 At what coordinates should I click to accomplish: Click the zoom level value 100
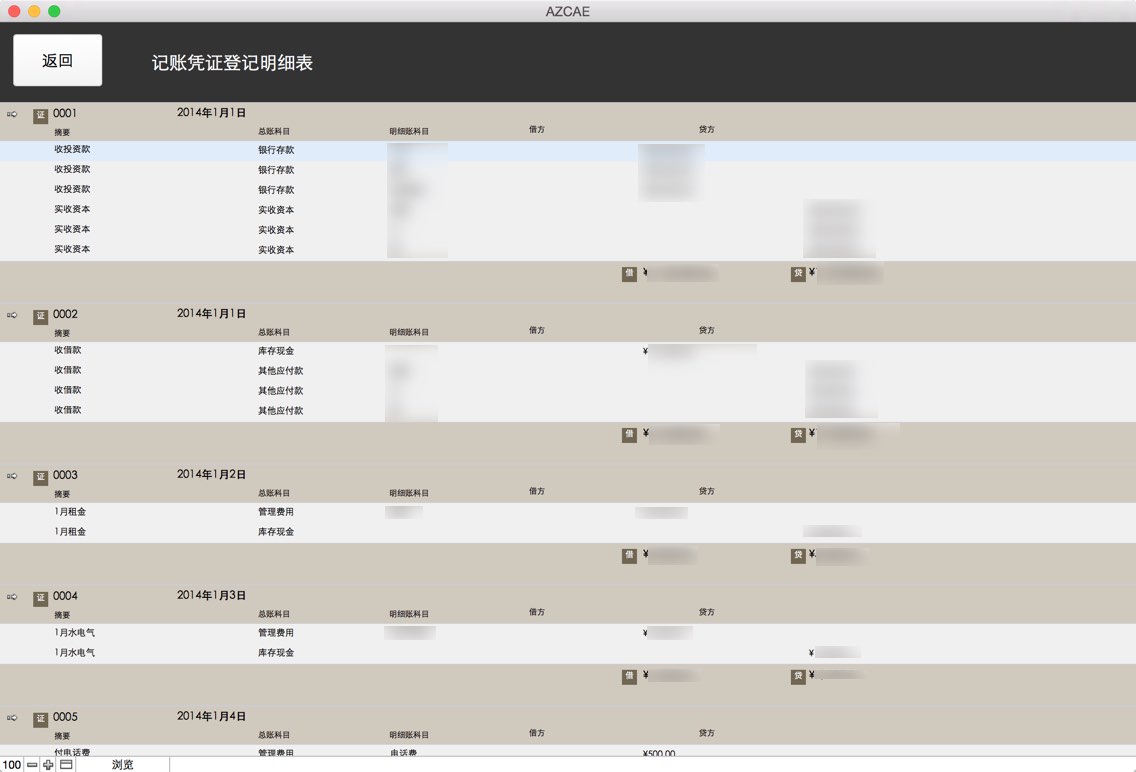[x=12, y=765]
